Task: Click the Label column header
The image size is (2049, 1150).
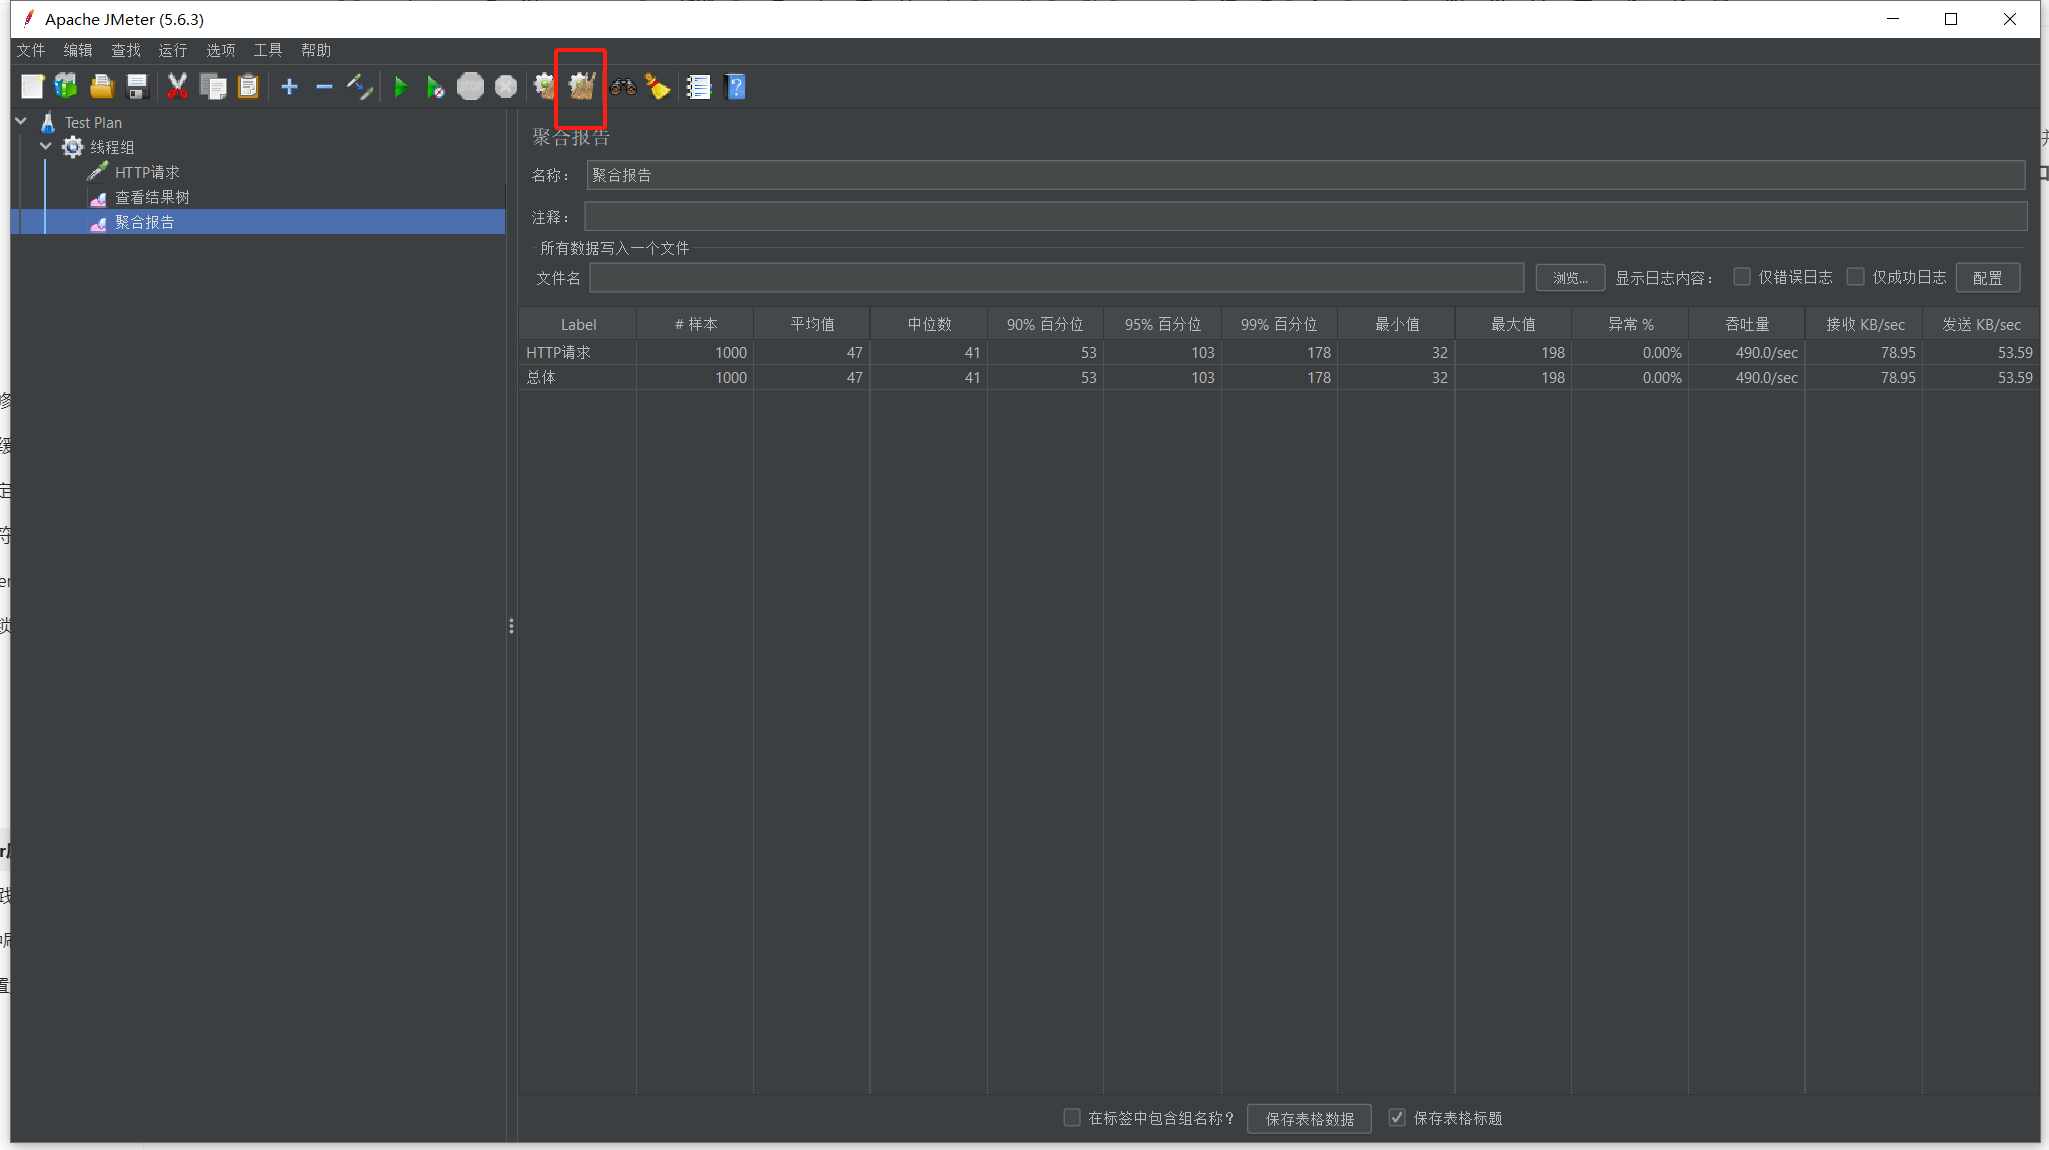Action: pyautogui.click(x=578, y=324)
